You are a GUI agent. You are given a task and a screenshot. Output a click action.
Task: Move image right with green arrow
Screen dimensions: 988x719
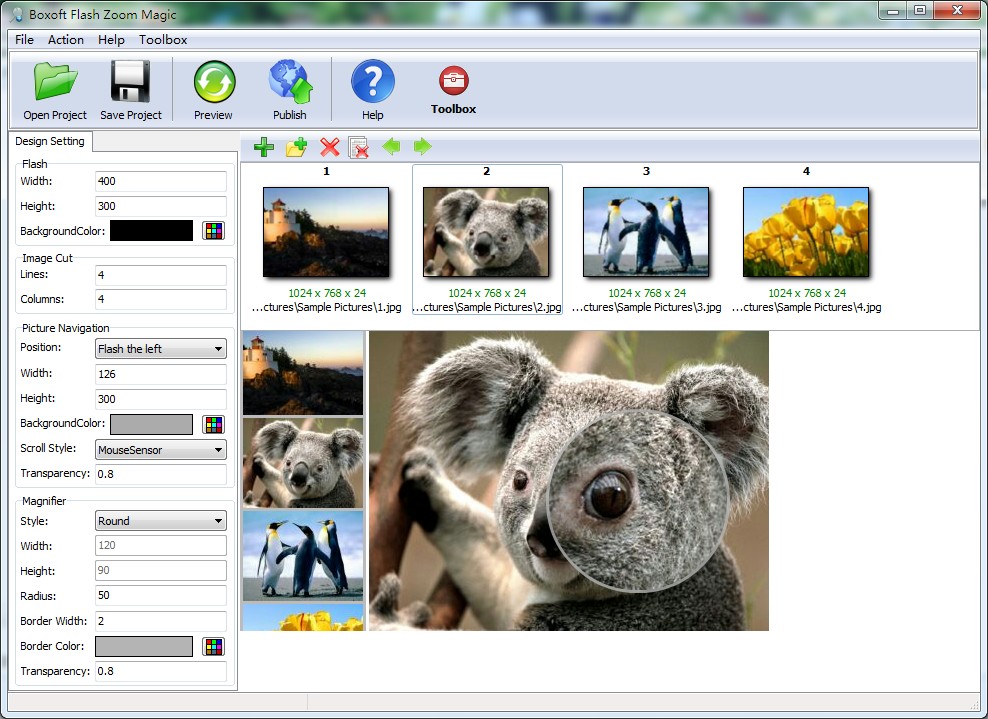(x=423, y=147)
